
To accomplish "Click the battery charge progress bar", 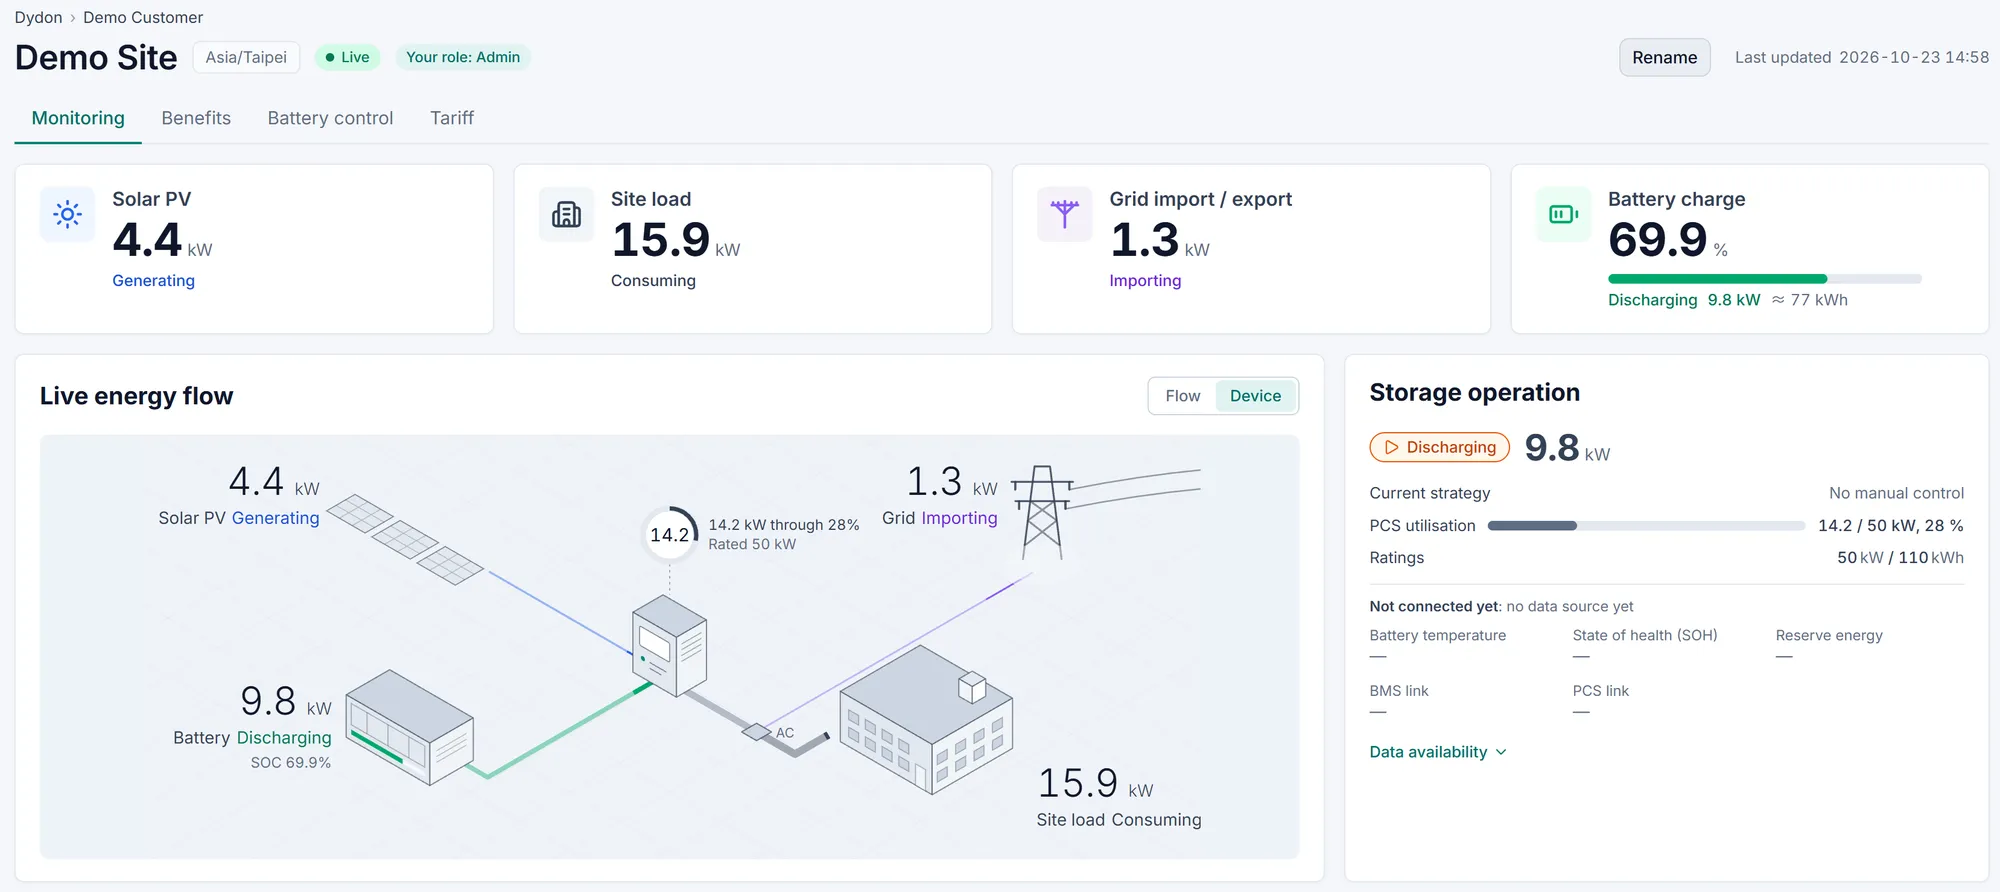I will point(1765,279).
